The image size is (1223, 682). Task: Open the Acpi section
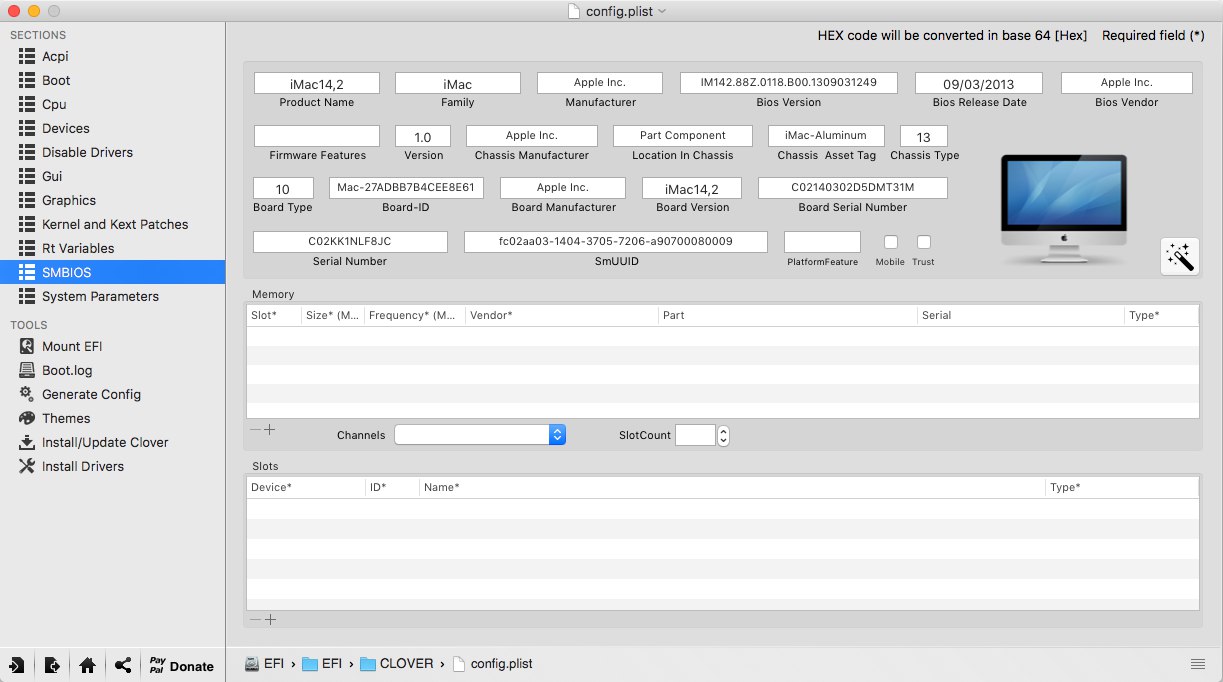click(x=112, y=56)
